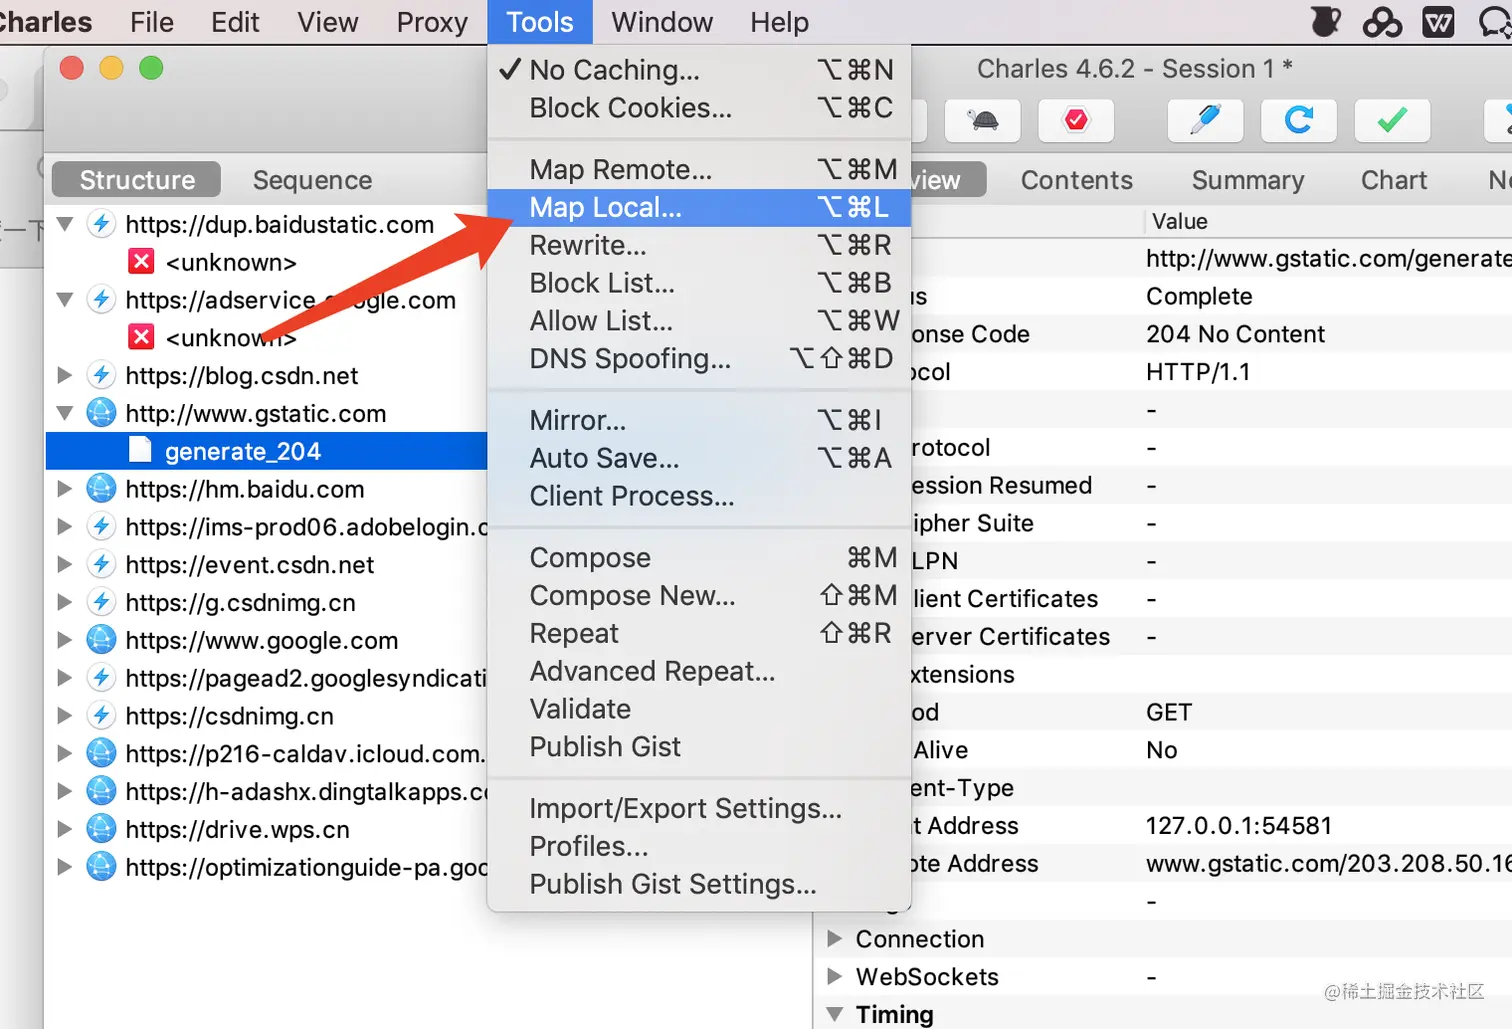This screenshot has width=1512, height=1029.
Task: Choose Compose New from Tools menu
Action: point(699,596)
